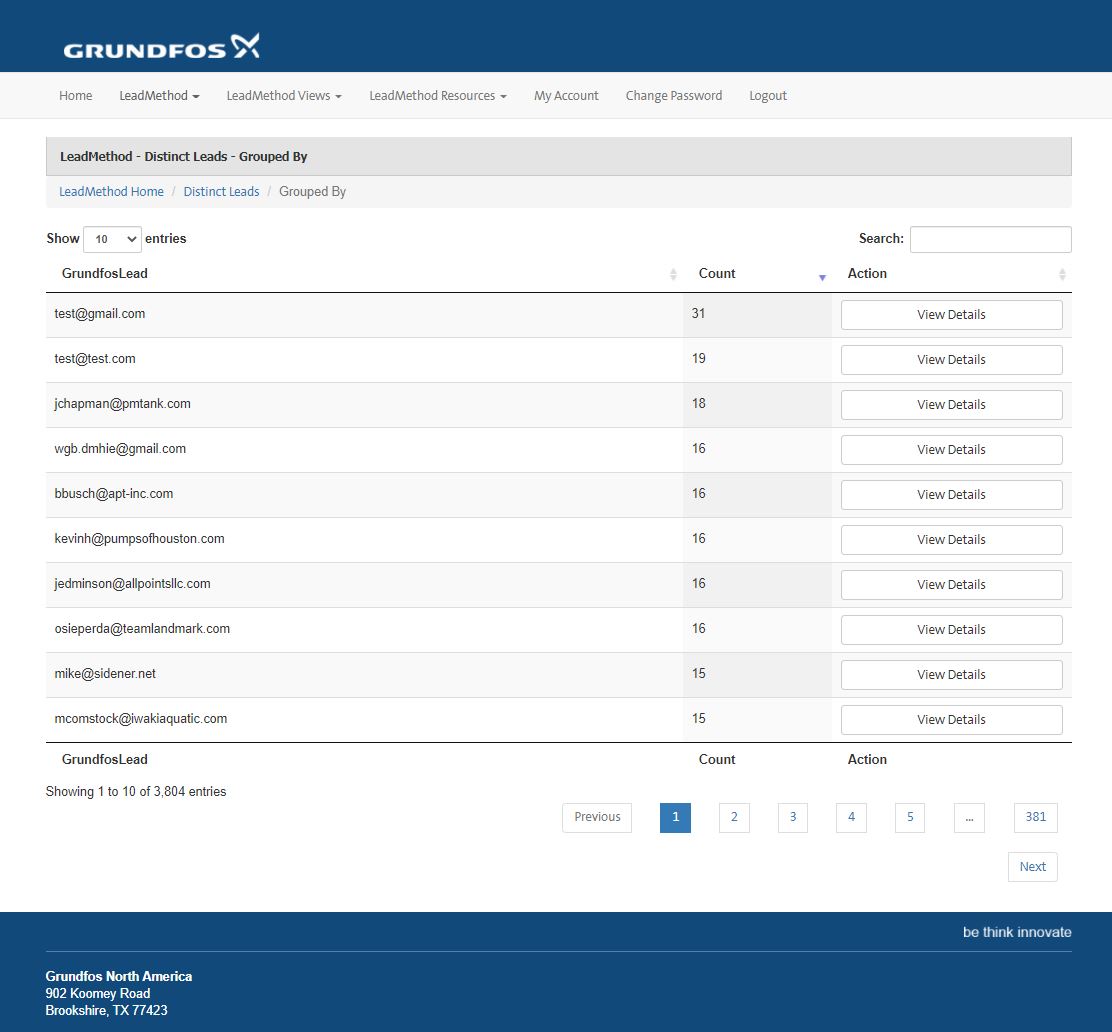
Task: View Details for osieperda@teamlandmark.com
Action: click(x=951, y=630)
